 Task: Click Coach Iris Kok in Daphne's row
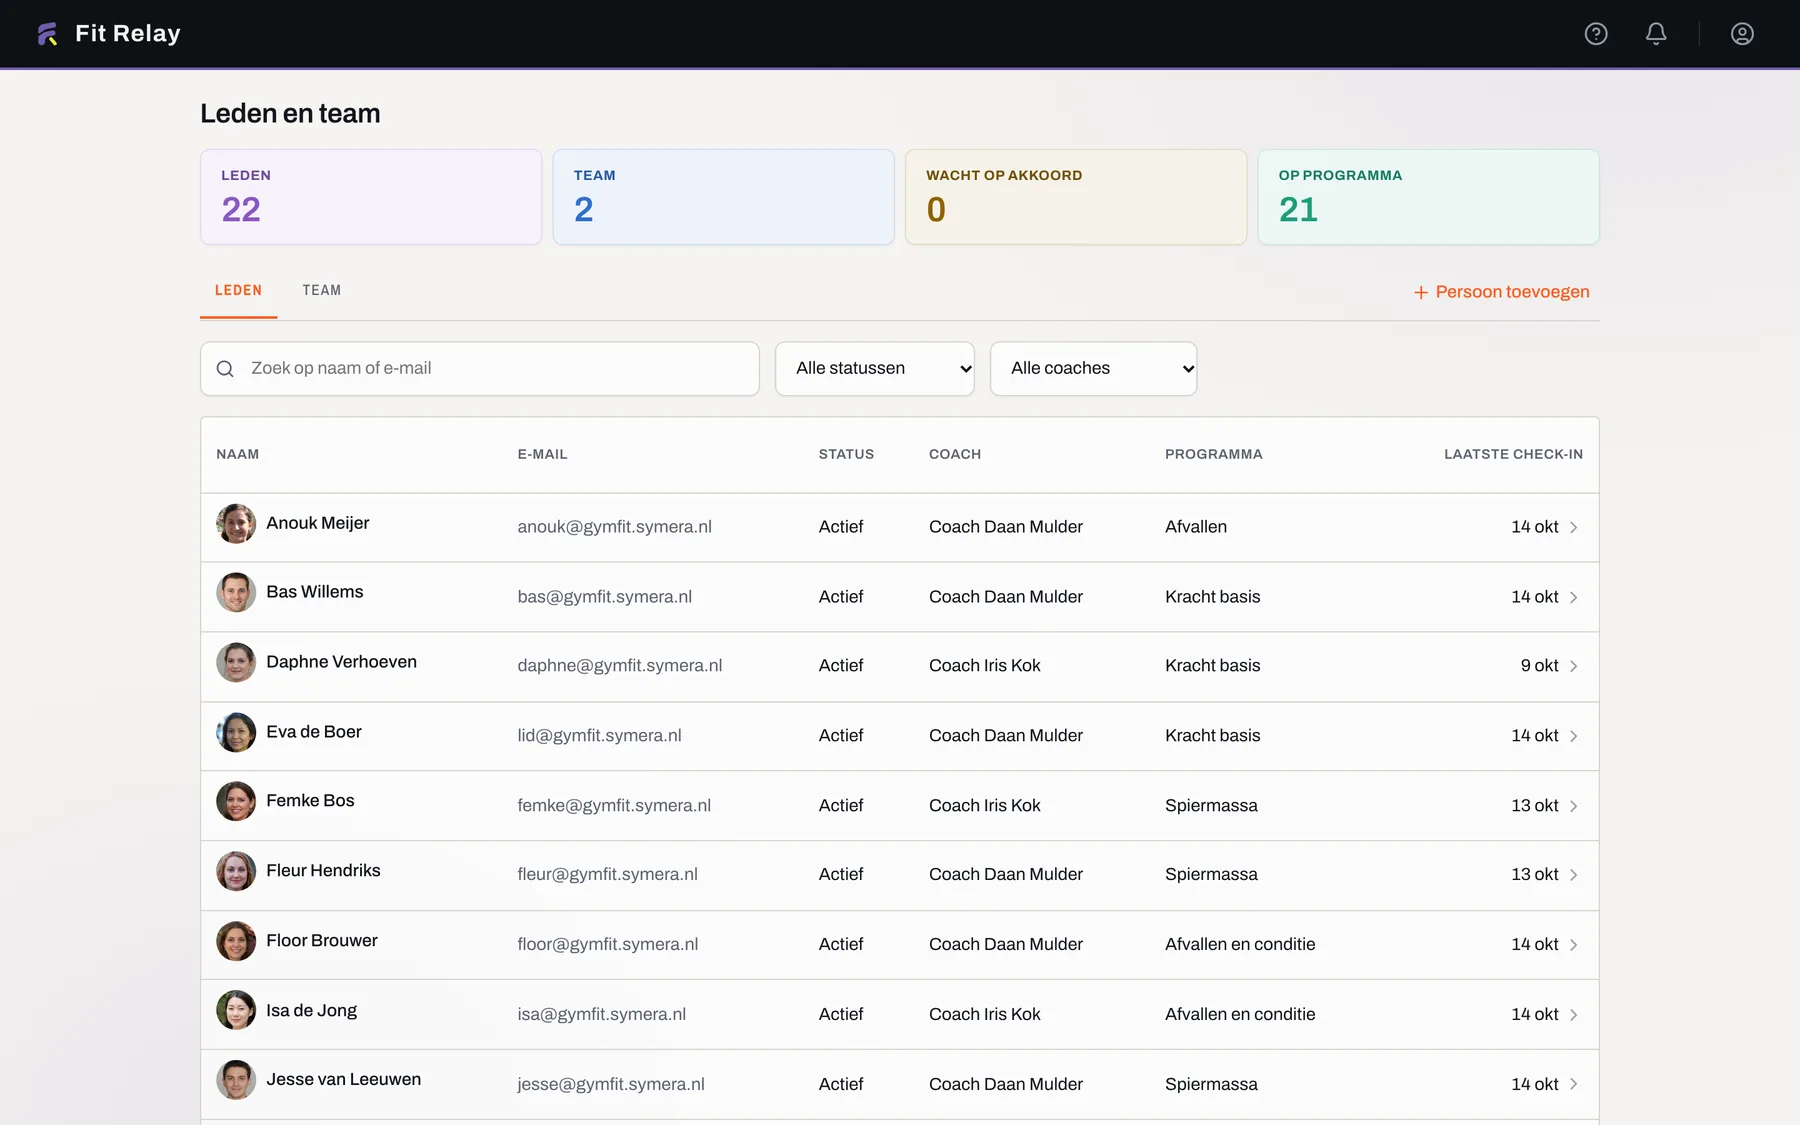(985, 666)
